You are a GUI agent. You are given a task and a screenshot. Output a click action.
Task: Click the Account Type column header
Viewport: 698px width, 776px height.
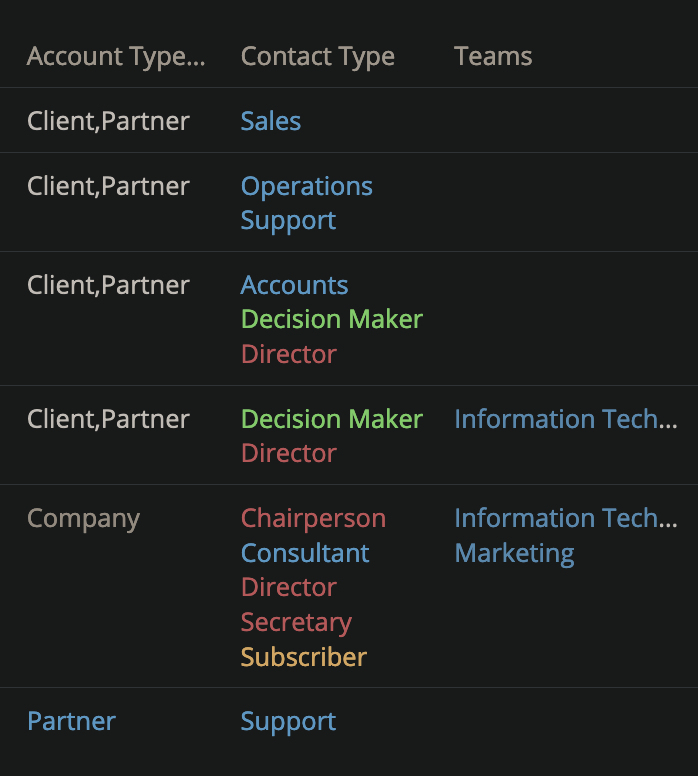(115, 57)
